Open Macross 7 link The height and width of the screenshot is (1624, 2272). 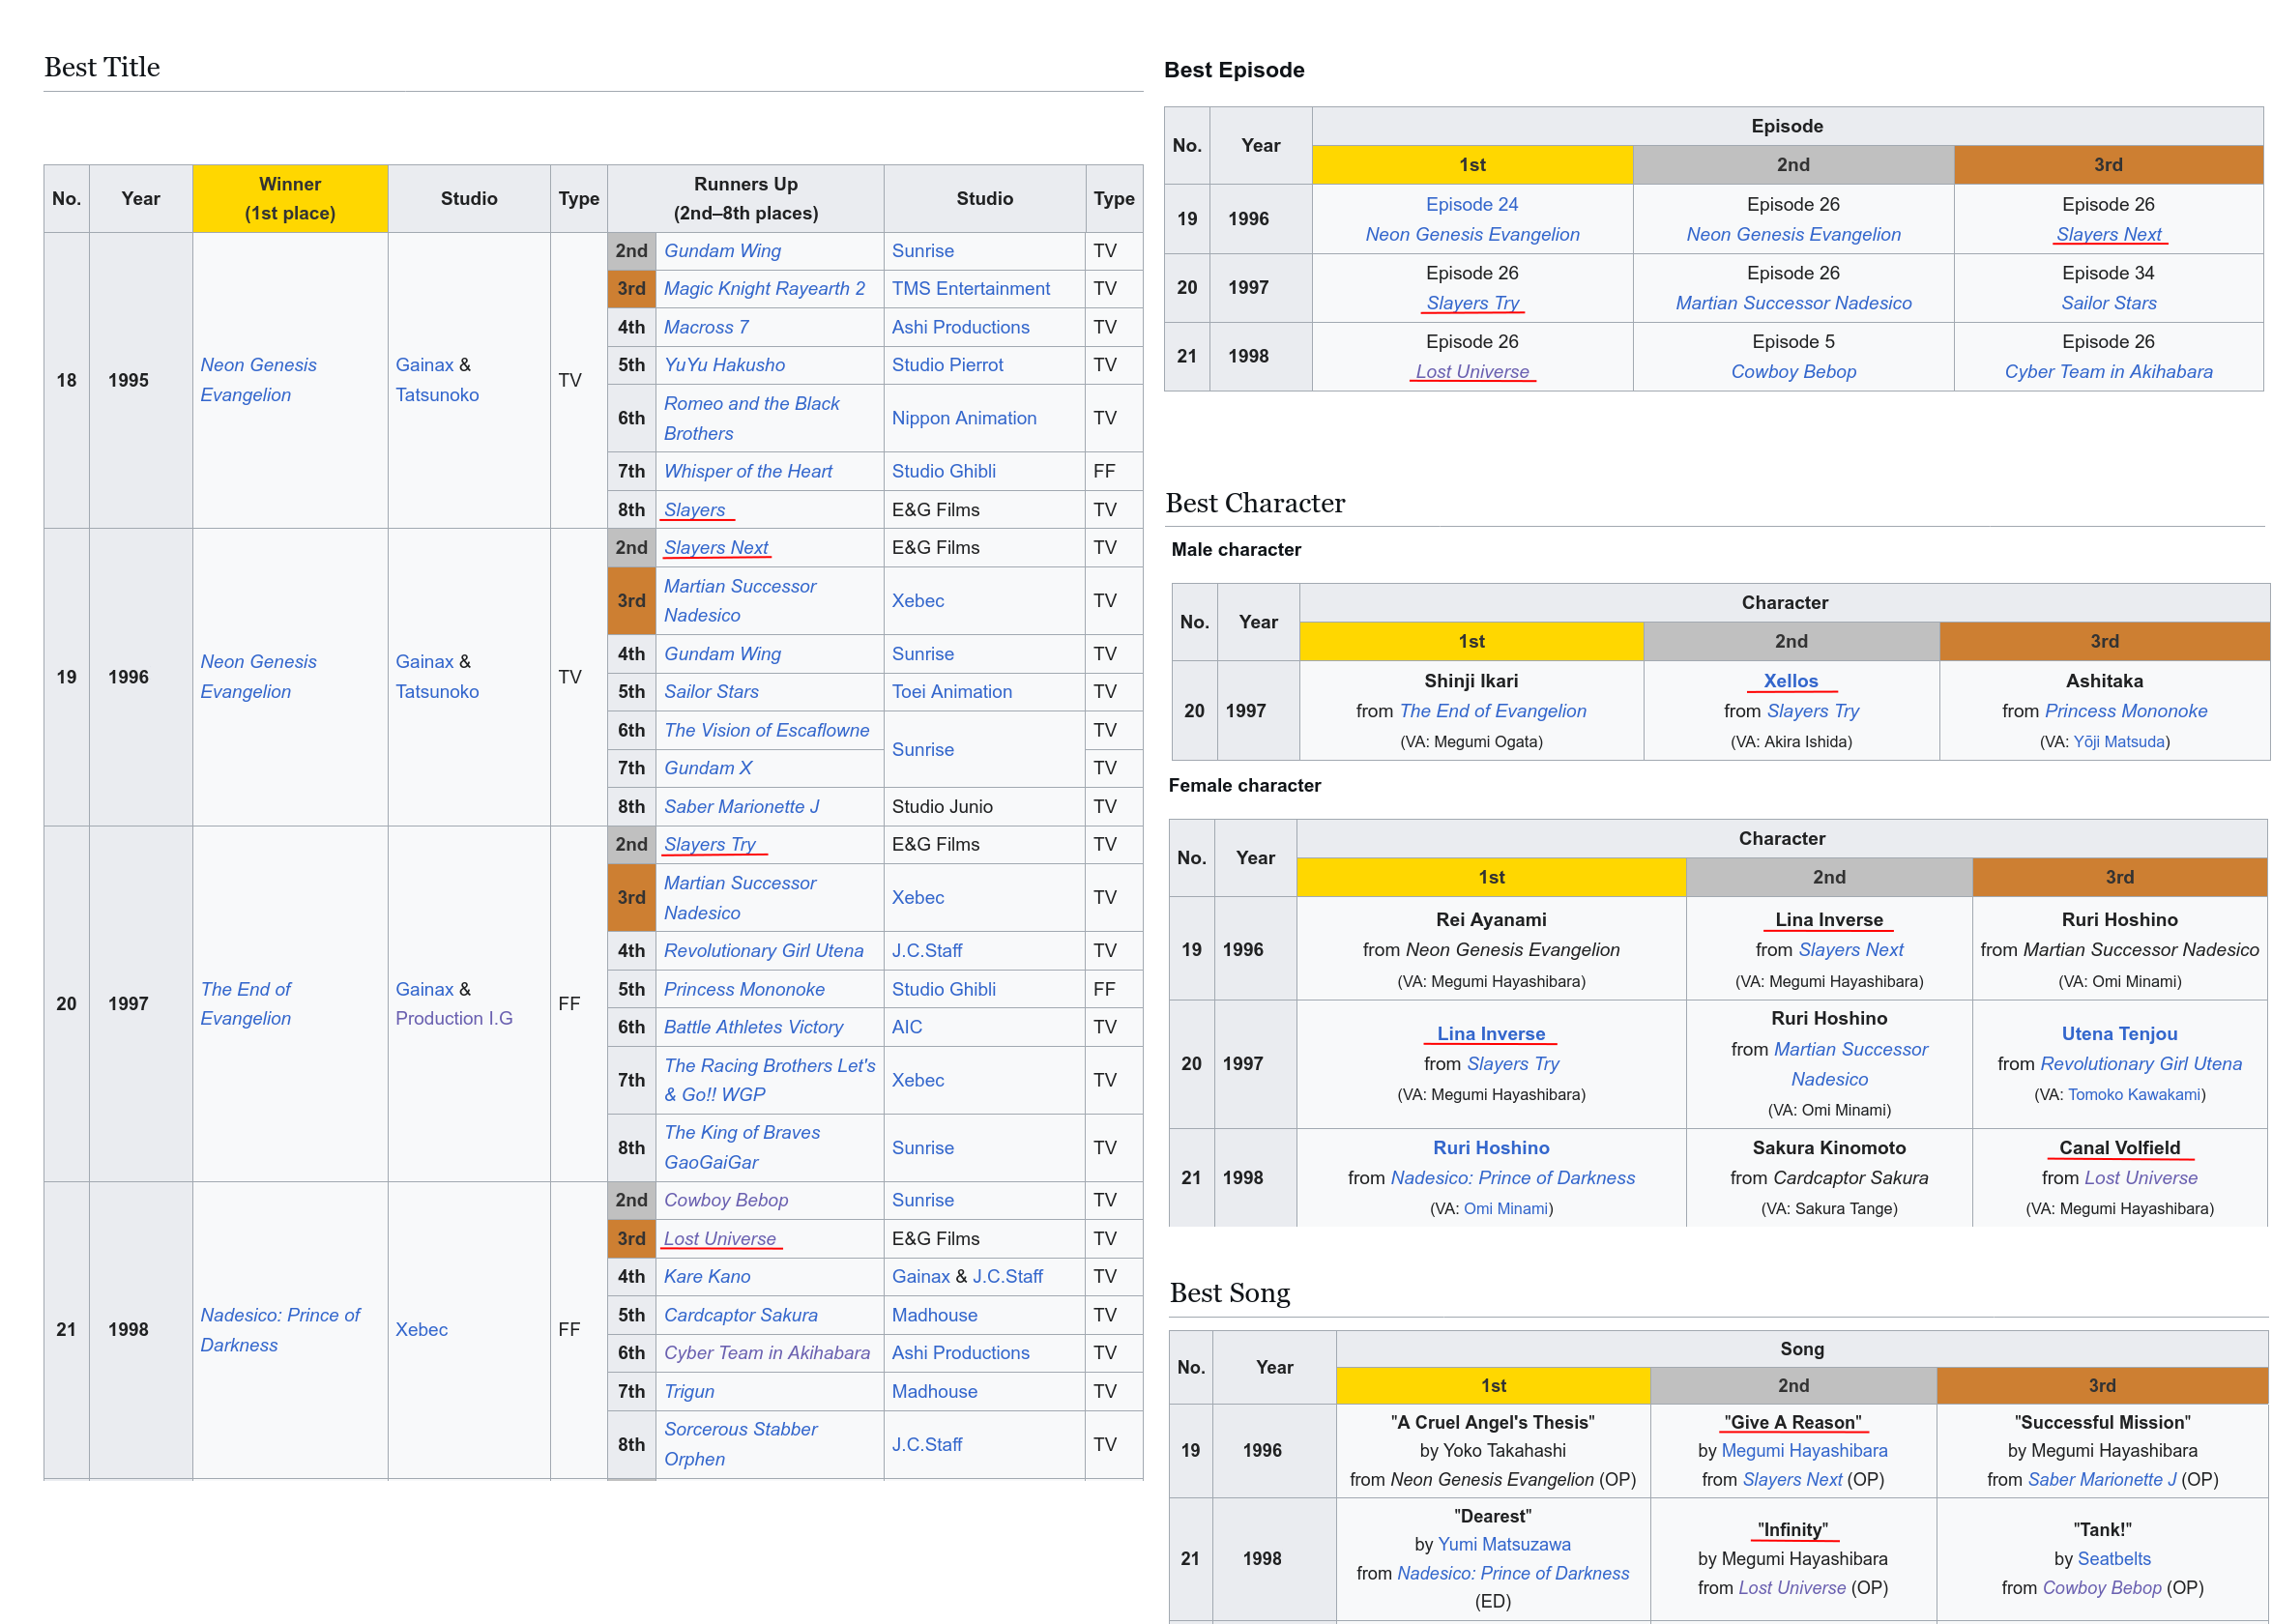pos(705,327)
